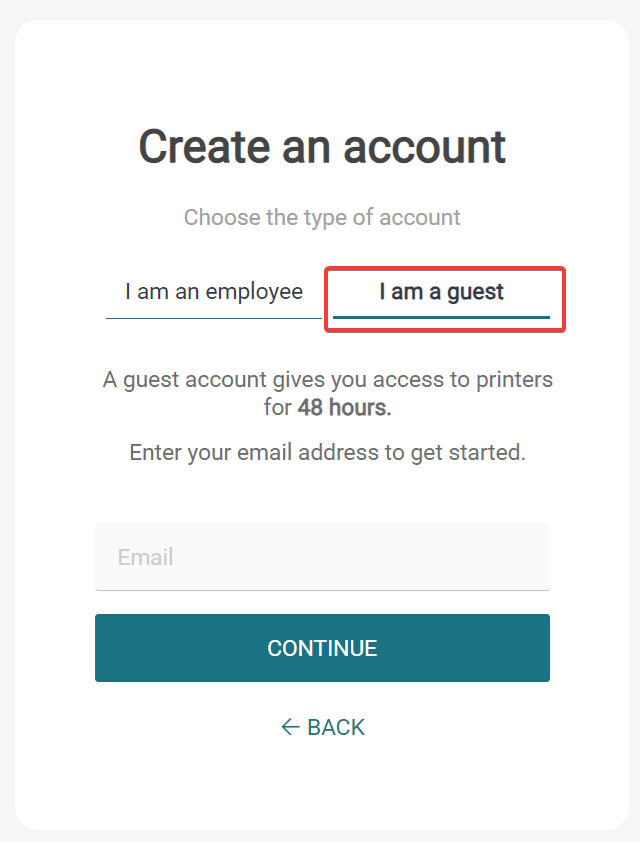The width and height of the screenshot is (640, 842).
Task: Click the "A guest account gives you access" description
Action: click(x=327, y=380)
